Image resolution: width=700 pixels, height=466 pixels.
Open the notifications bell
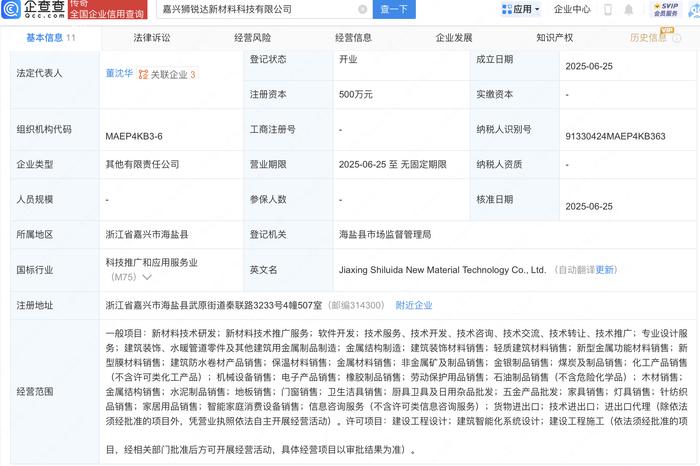click(629, 9)
